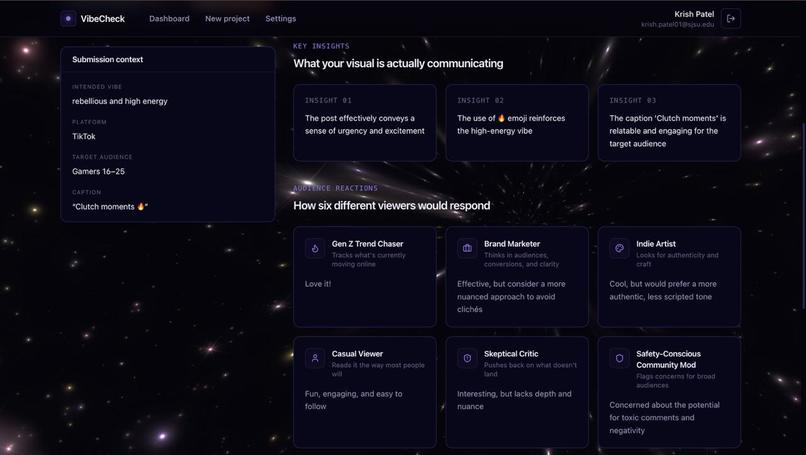Click the PLATFORM field label
Viewport: 806px width, 455px height.
[89, 122]
